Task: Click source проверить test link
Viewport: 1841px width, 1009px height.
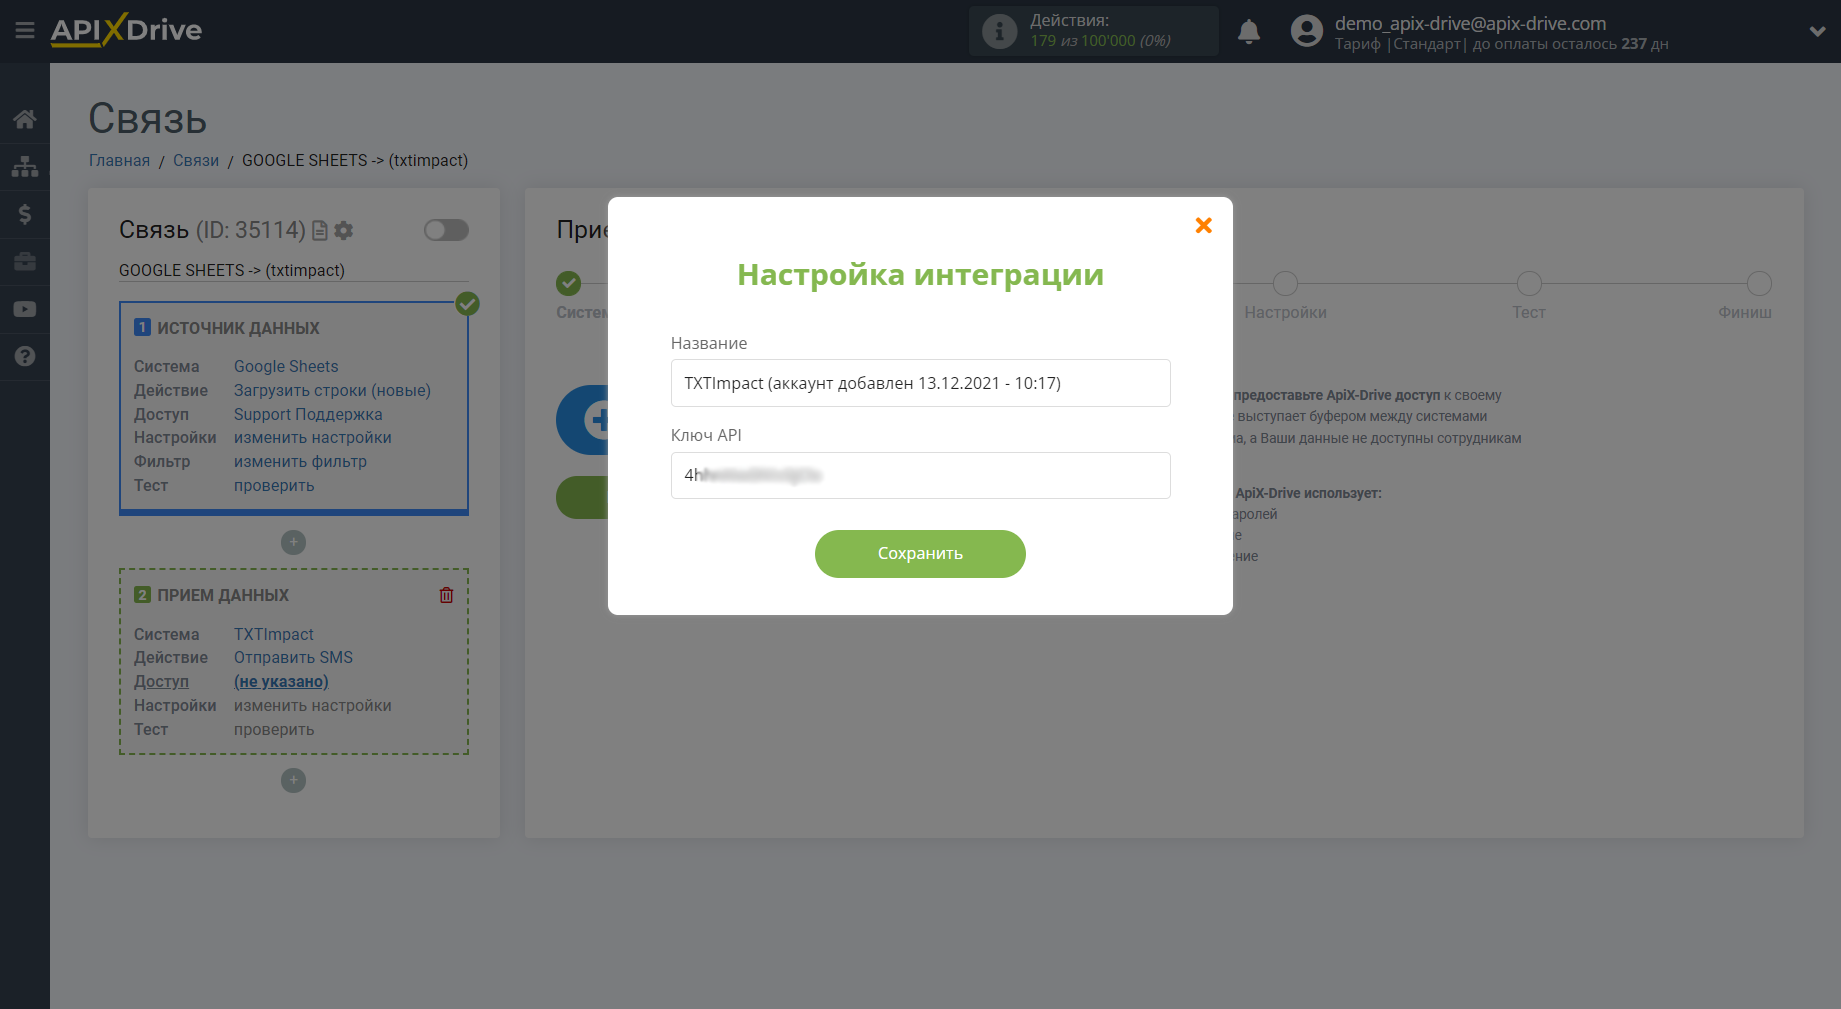Action: coord(274,486)
